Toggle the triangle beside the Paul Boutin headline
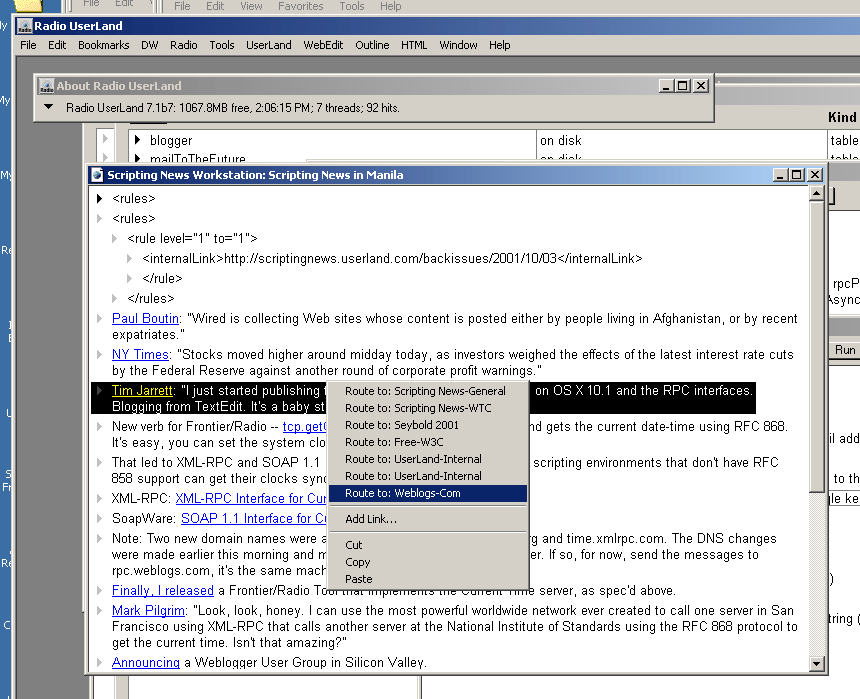This screenshot has width=860, height=699. (99, 319)
